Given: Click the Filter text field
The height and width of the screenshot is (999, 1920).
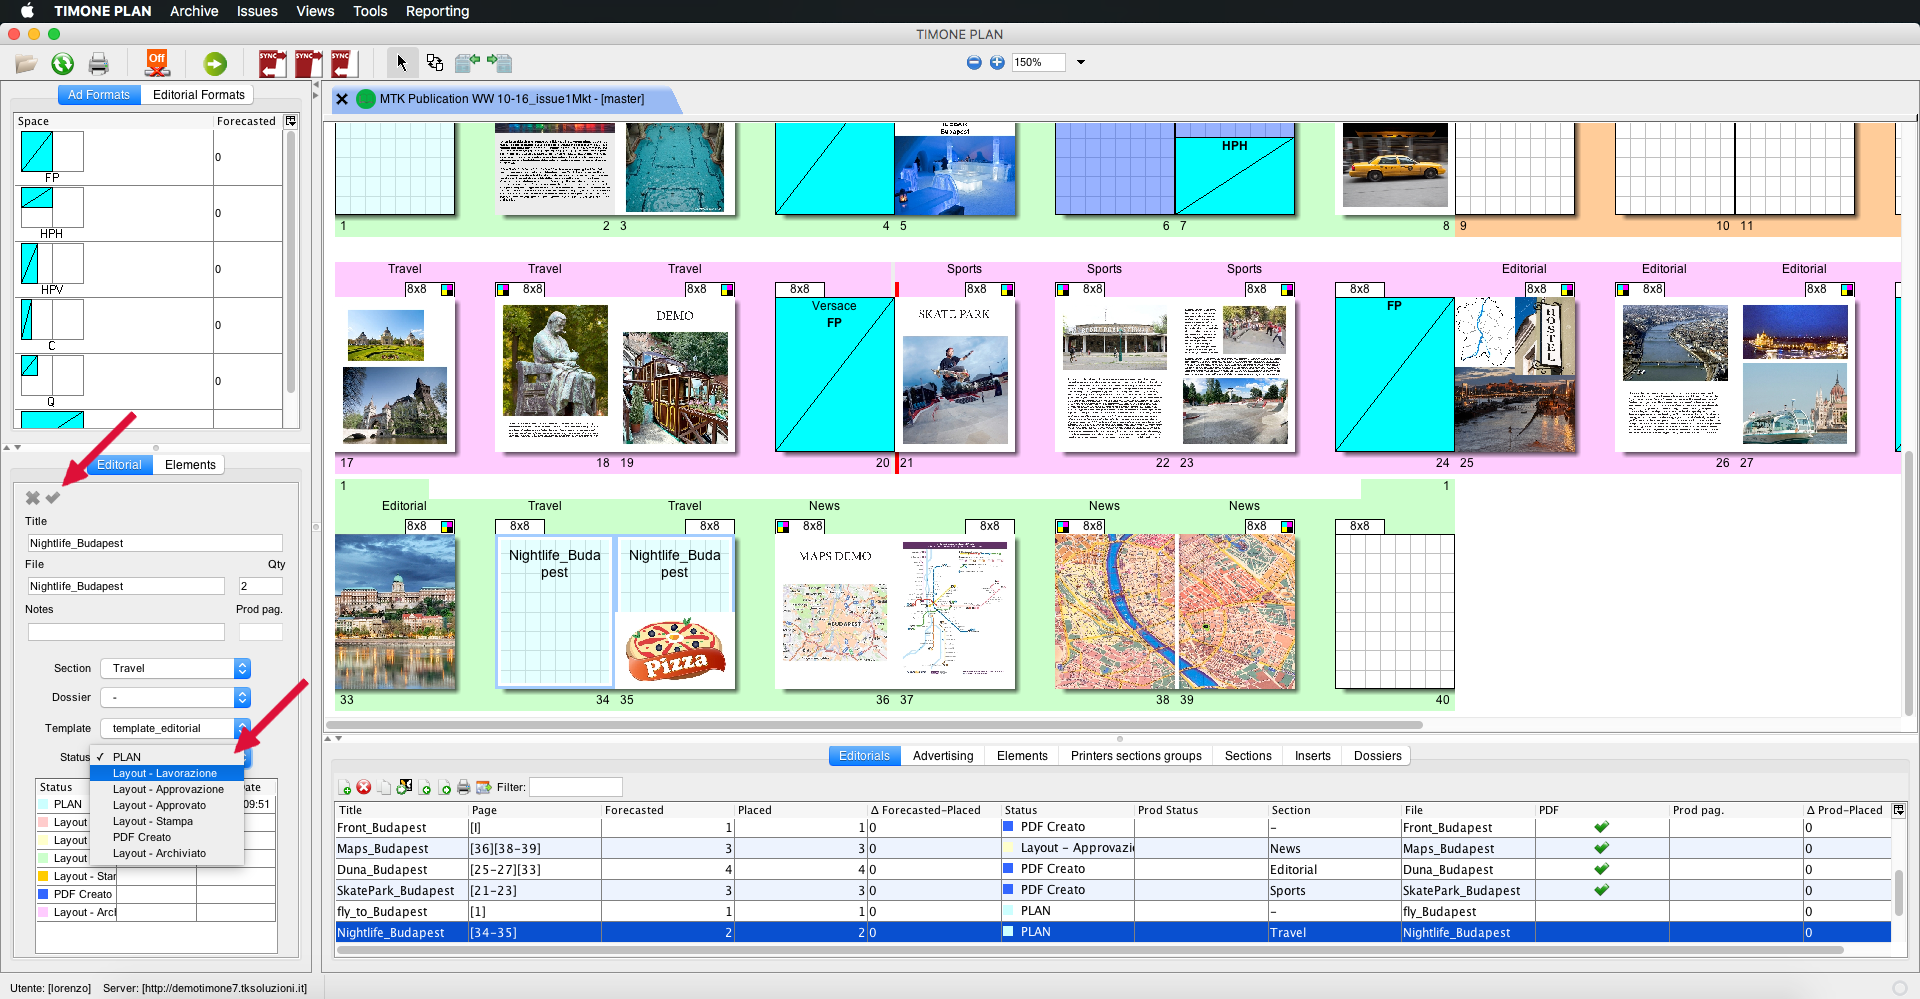Looking at the screenshot, I should 575,788.
